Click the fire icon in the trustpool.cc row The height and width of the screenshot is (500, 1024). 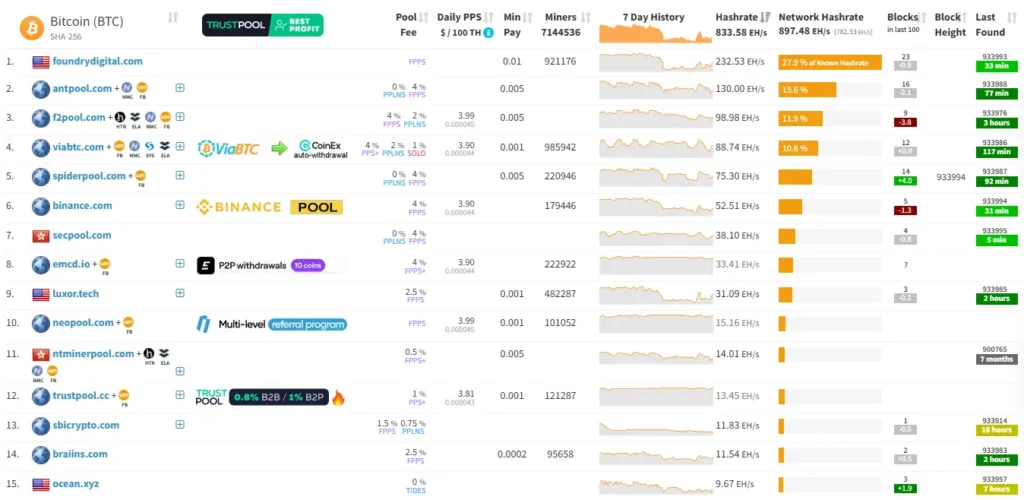pos(339,397)
